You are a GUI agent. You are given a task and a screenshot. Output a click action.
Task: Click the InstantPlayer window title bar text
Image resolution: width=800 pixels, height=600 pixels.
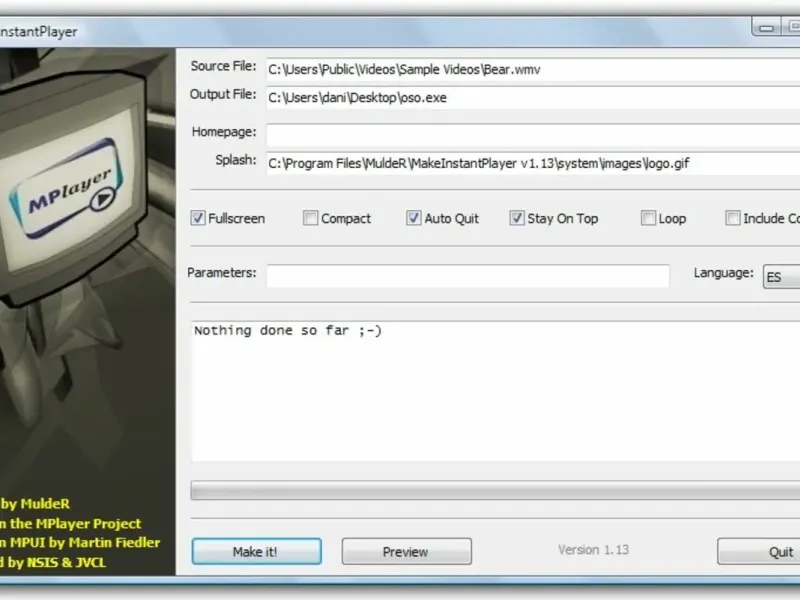tap(39, 32)
